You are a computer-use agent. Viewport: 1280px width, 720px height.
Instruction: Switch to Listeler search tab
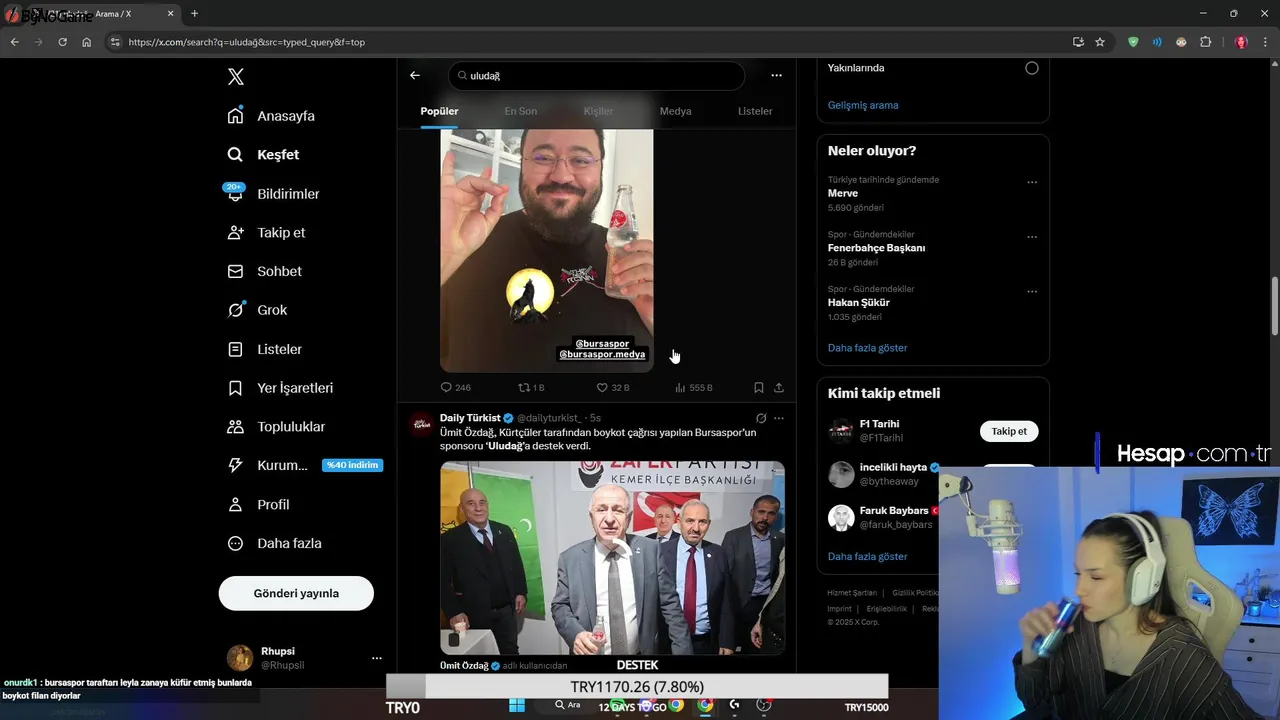point(755,111)
